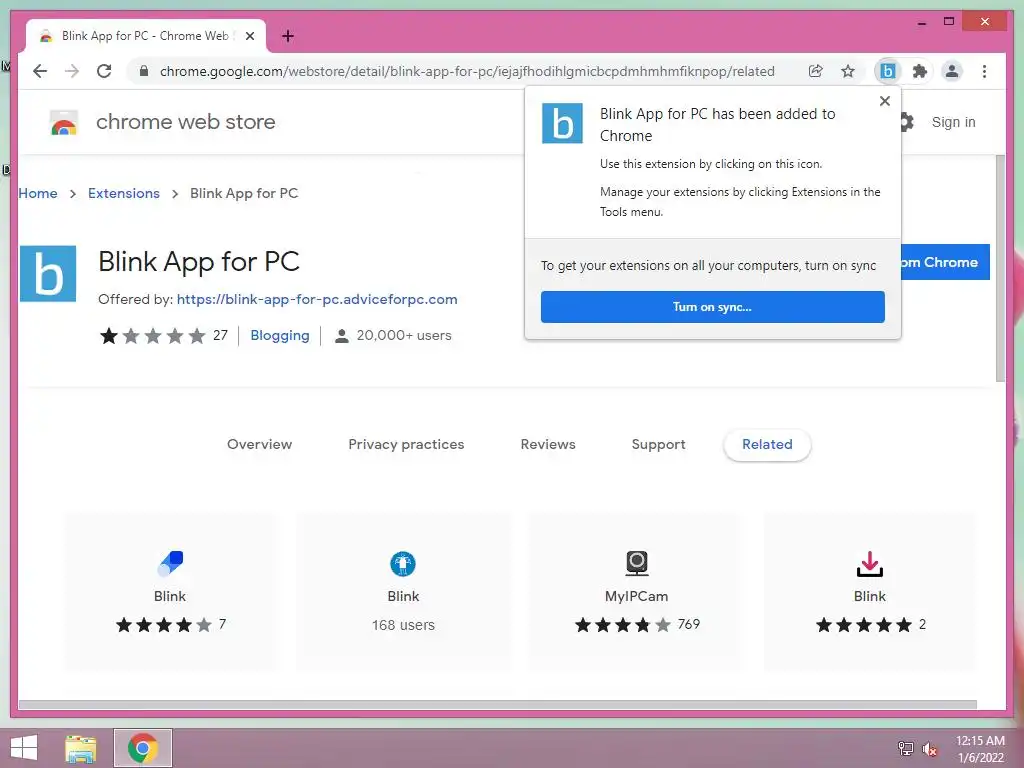Screen dimensions: 1024x768
Task: Open File Explorer from the taskbar
Action: pyautogui.click(x=81, y=748)
